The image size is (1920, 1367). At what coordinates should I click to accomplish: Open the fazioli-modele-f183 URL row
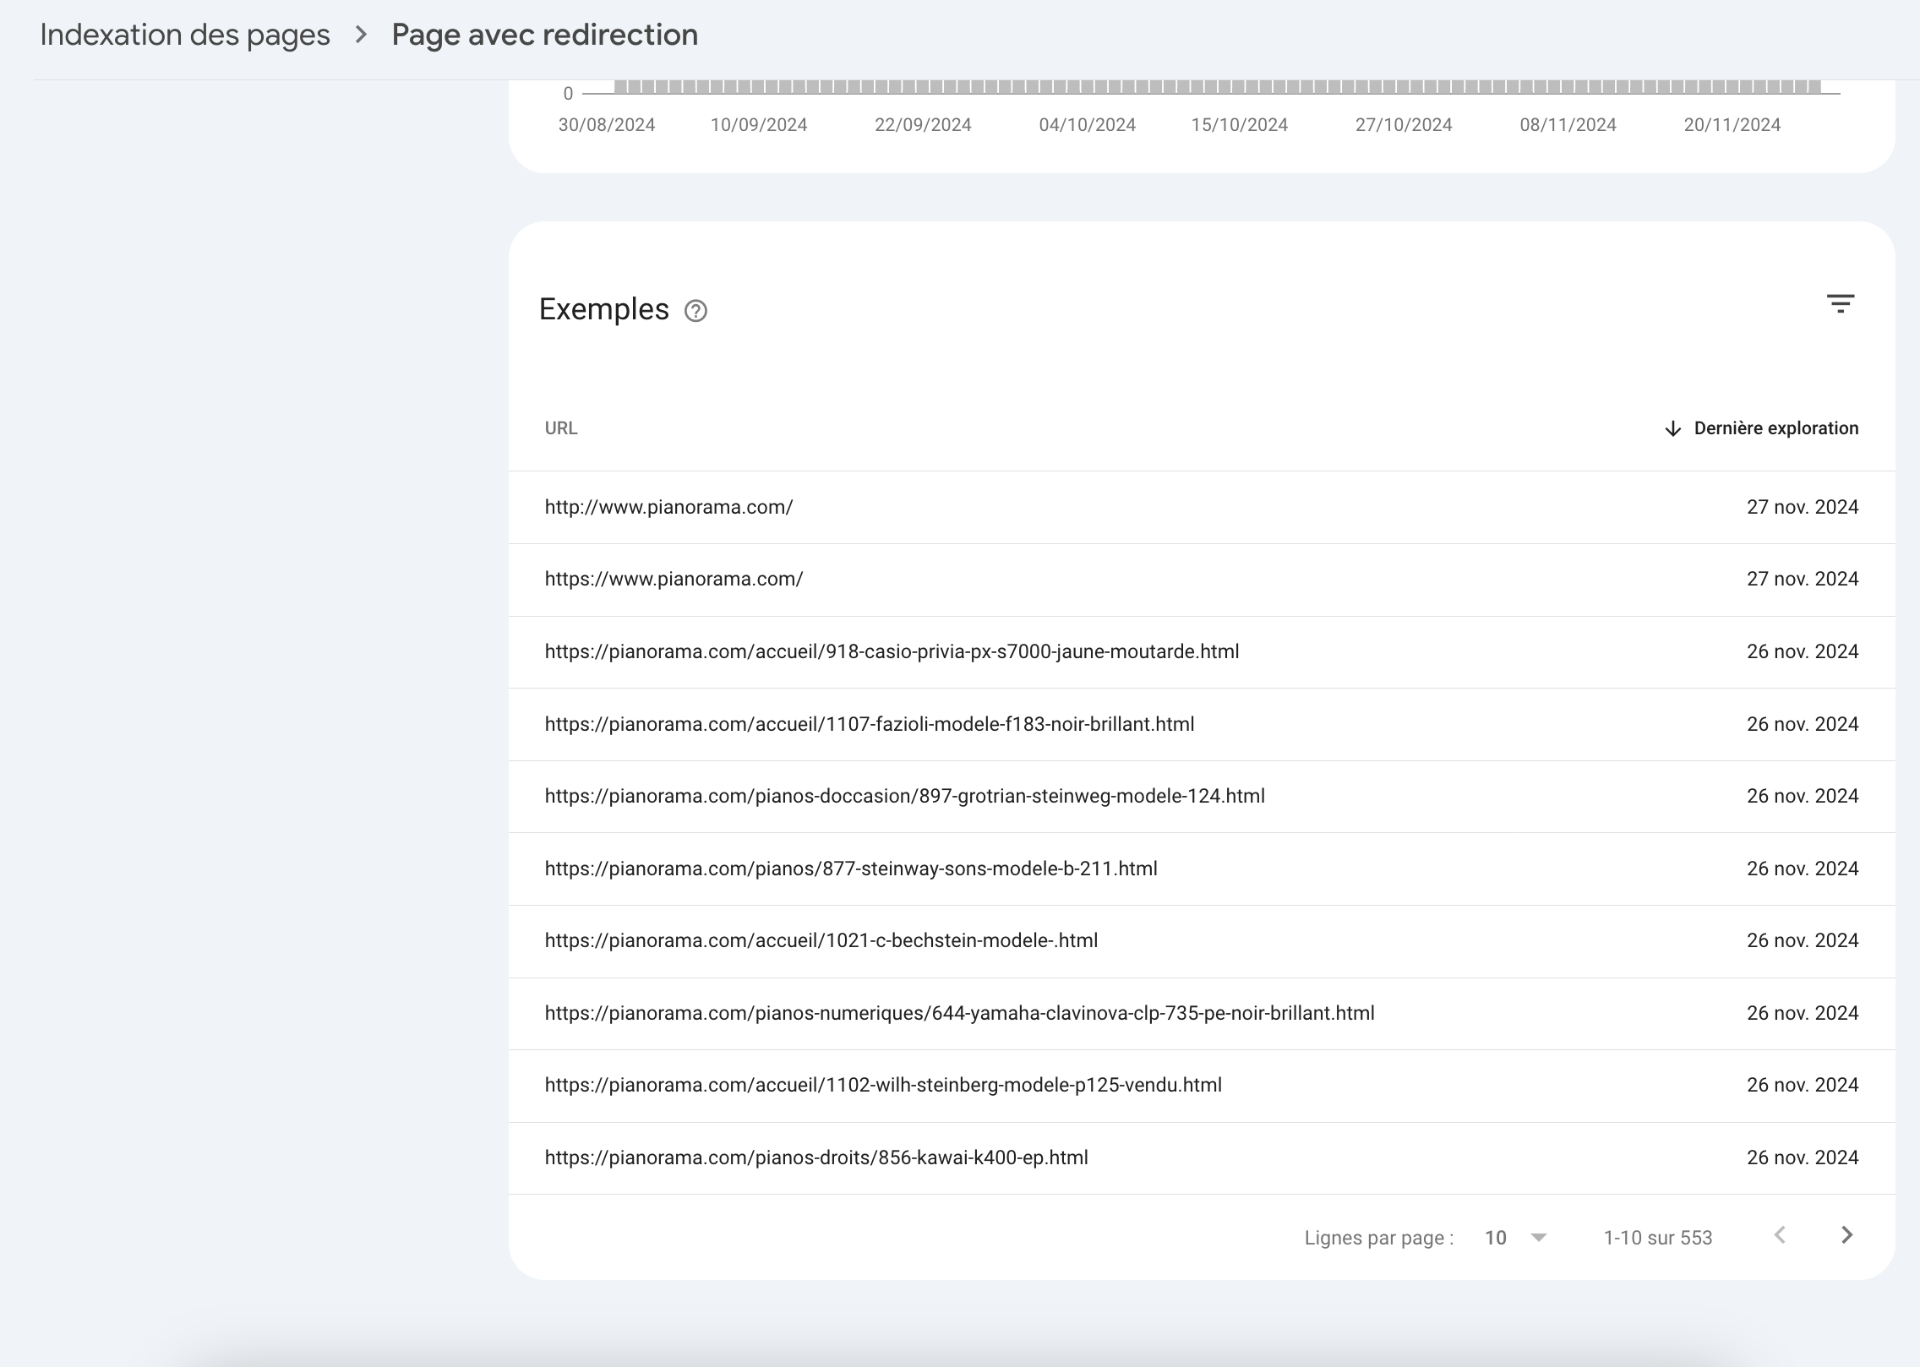[869, 724]
